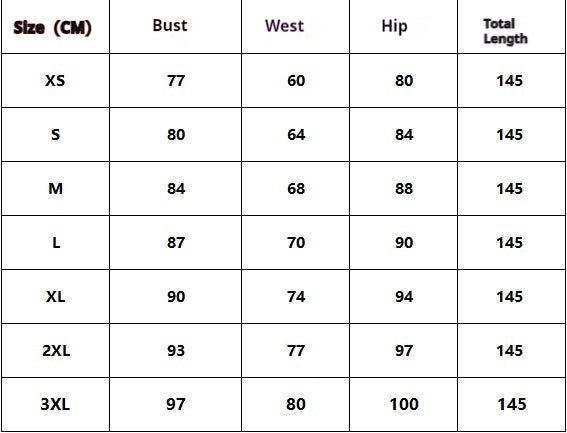The height and width of the screenshot is (433, 567).
Task: Select total length 145 in 3XL row
Action: click(512, 404)
